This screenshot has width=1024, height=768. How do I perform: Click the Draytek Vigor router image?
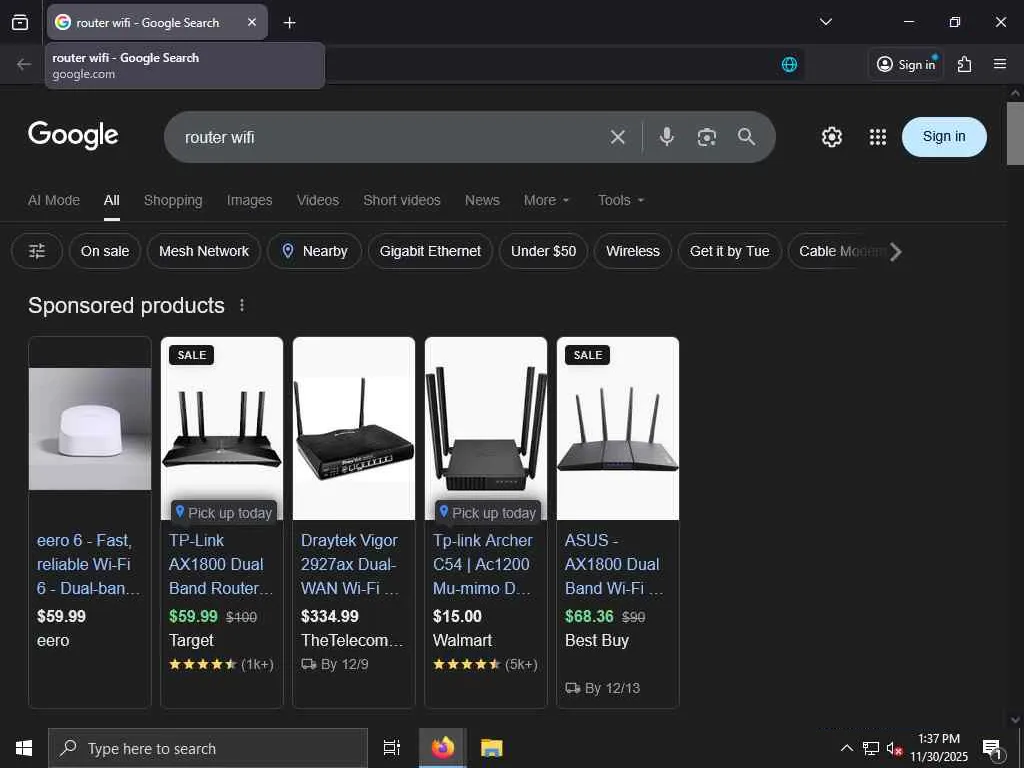[354, 428]
